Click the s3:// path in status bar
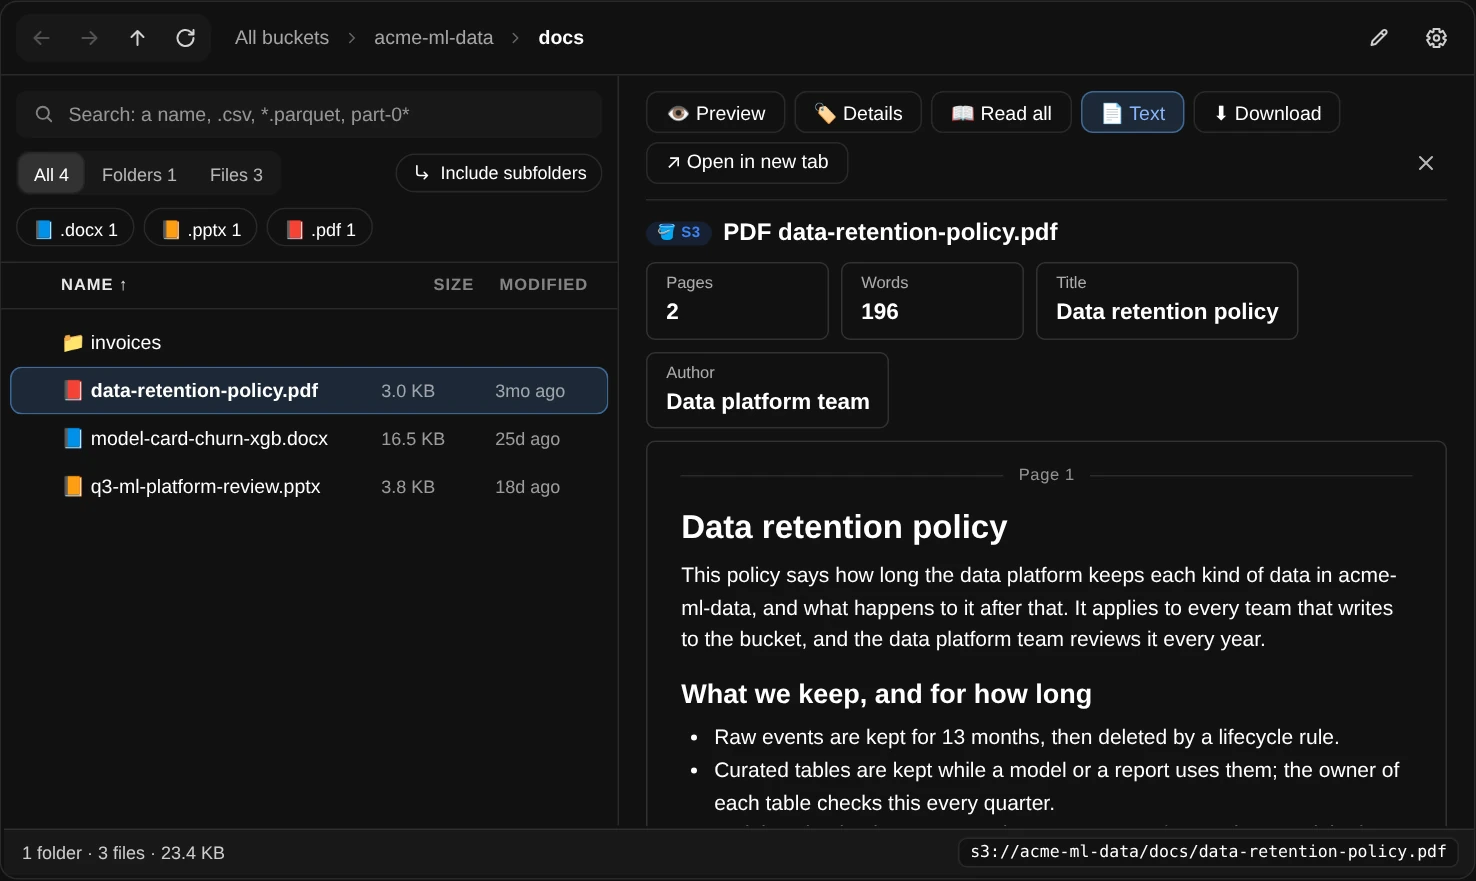Screen dimensions: 1476x881 click(1208, 852)
